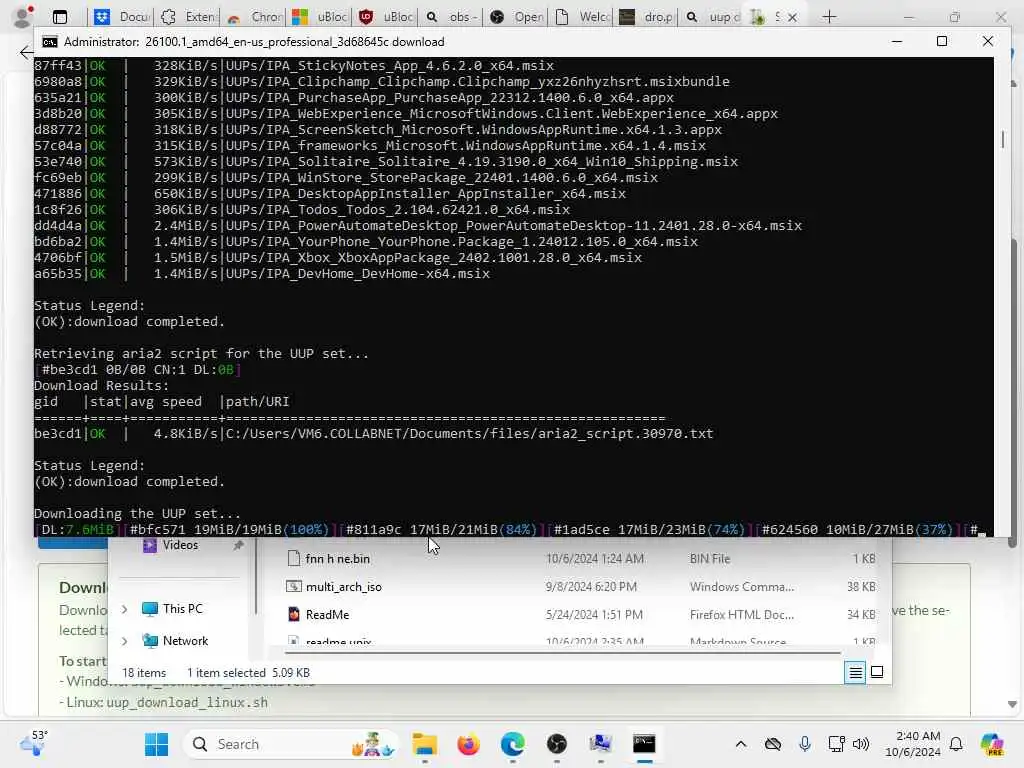Switch to the Welc browser tab
The height and width of the screenshot is (768, 1024).
pyautogui.click(x=583, y=17)
